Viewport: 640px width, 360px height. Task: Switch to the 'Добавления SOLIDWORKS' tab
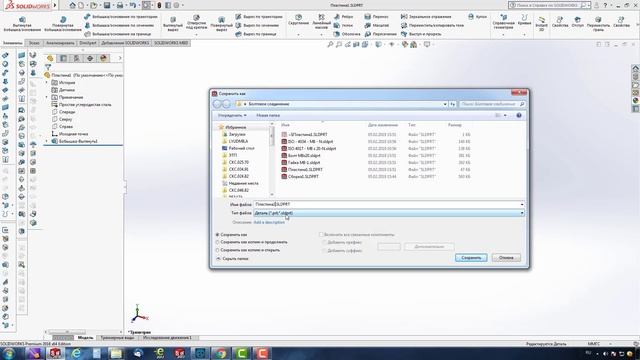(x=125, y=43)
